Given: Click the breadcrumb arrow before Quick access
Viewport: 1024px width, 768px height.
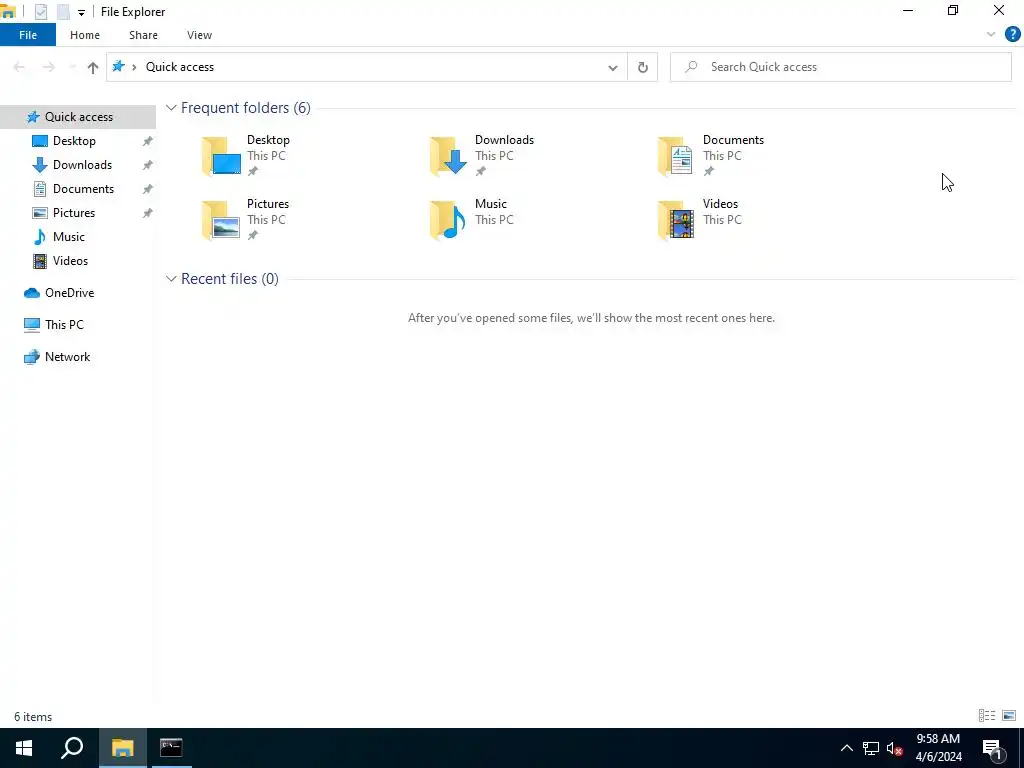Looking at the screenshot, I should (134, 67).
